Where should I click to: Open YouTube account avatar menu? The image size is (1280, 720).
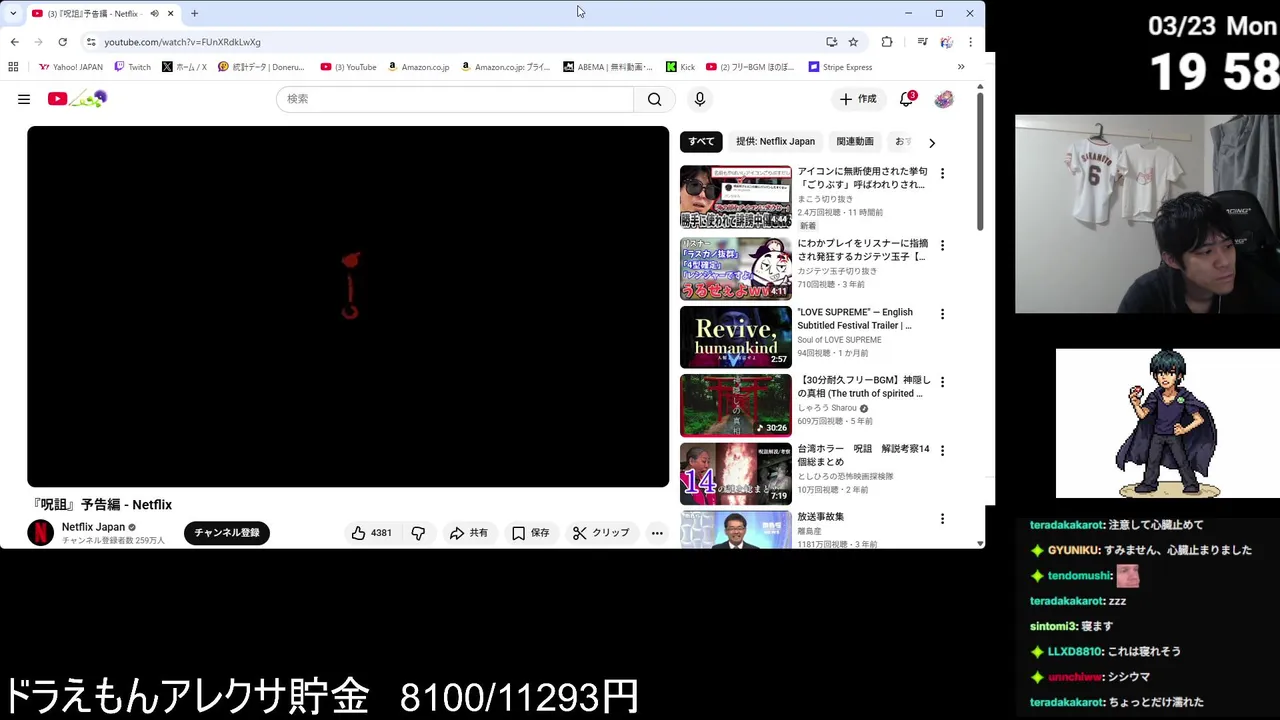click(944, 99)
